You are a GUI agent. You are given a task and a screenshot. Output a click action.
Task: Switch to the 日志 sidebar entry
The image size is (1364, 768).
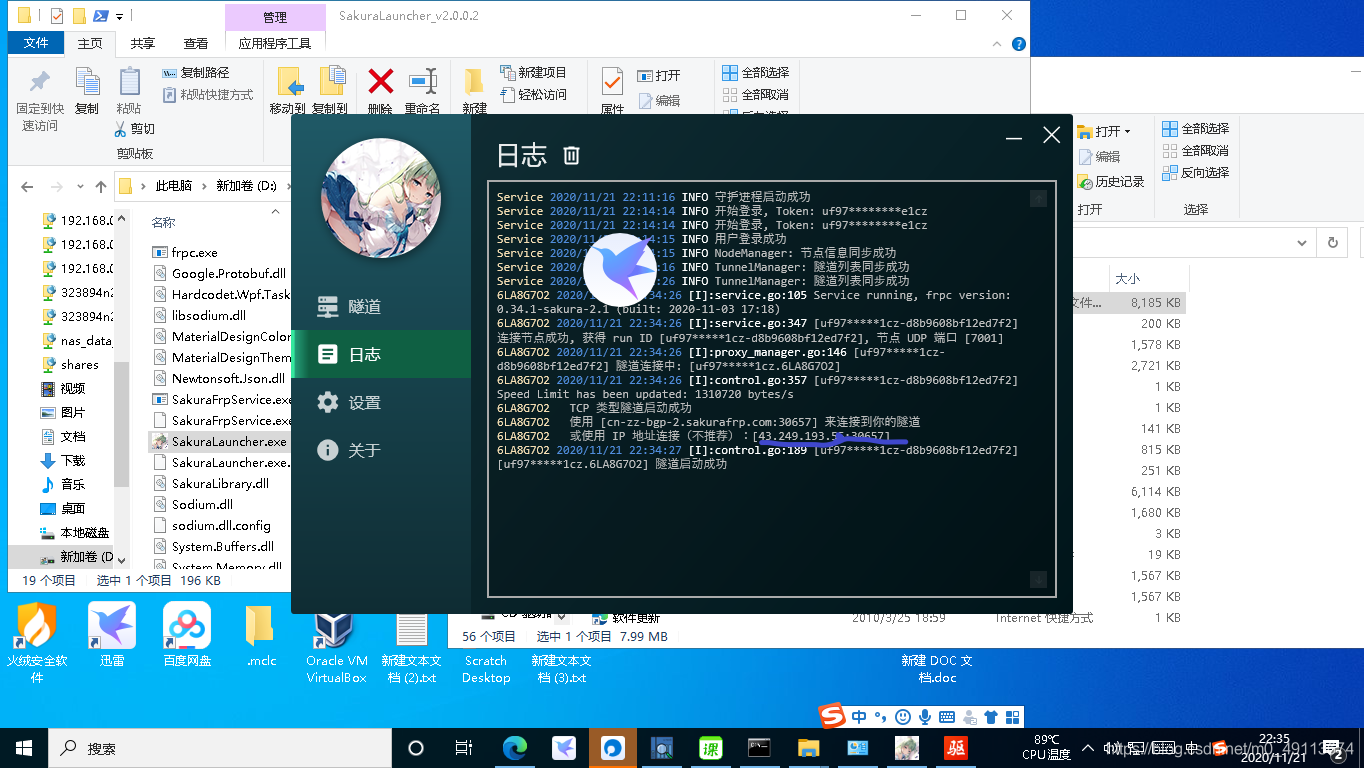(380, 354)
